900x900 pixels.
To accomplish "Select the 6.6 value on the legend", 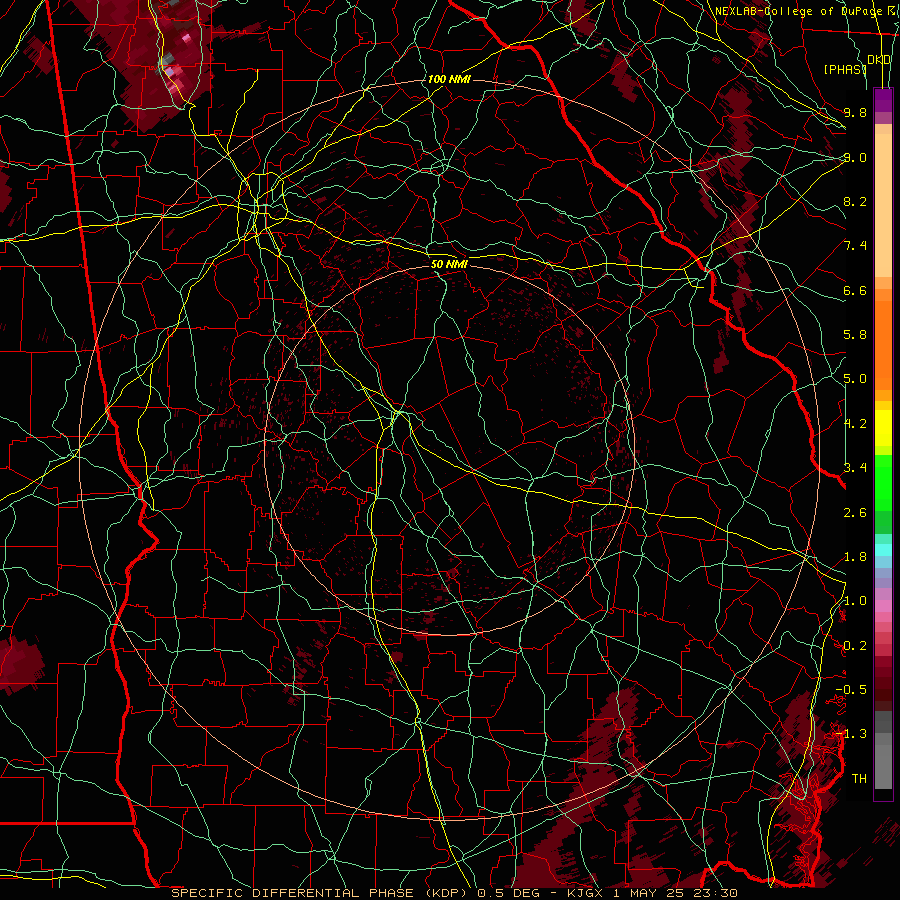I will click(x=855, y=290).
